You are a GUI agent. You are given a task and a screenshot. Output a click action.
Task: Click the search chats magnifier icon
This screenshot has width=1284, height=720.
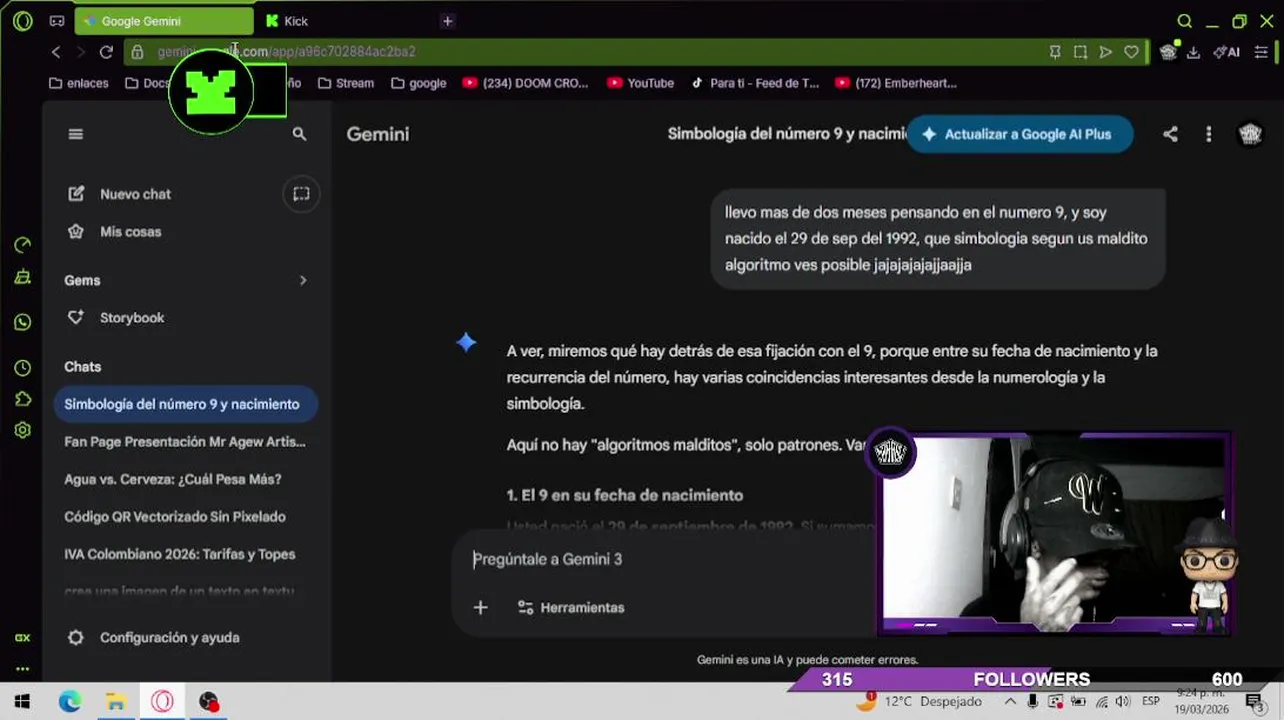(x=299, y=134)
